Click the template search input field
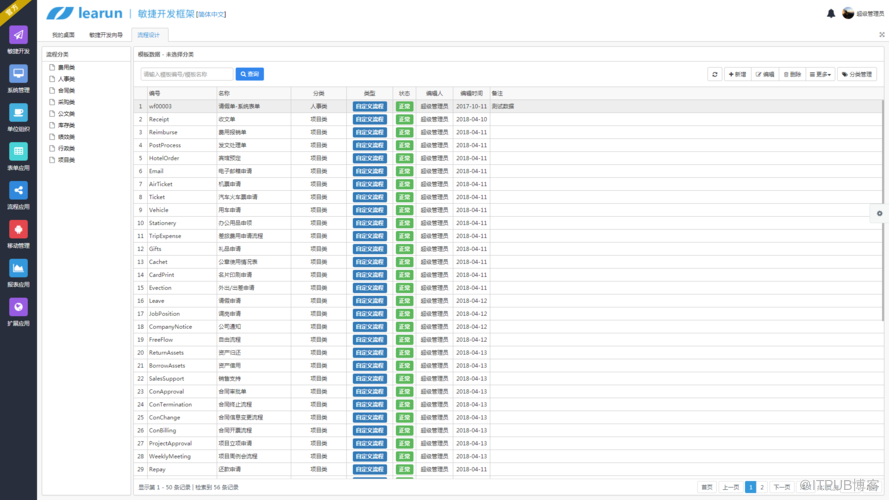This screenshot has height=500, width=889. [x=187, y=74]
